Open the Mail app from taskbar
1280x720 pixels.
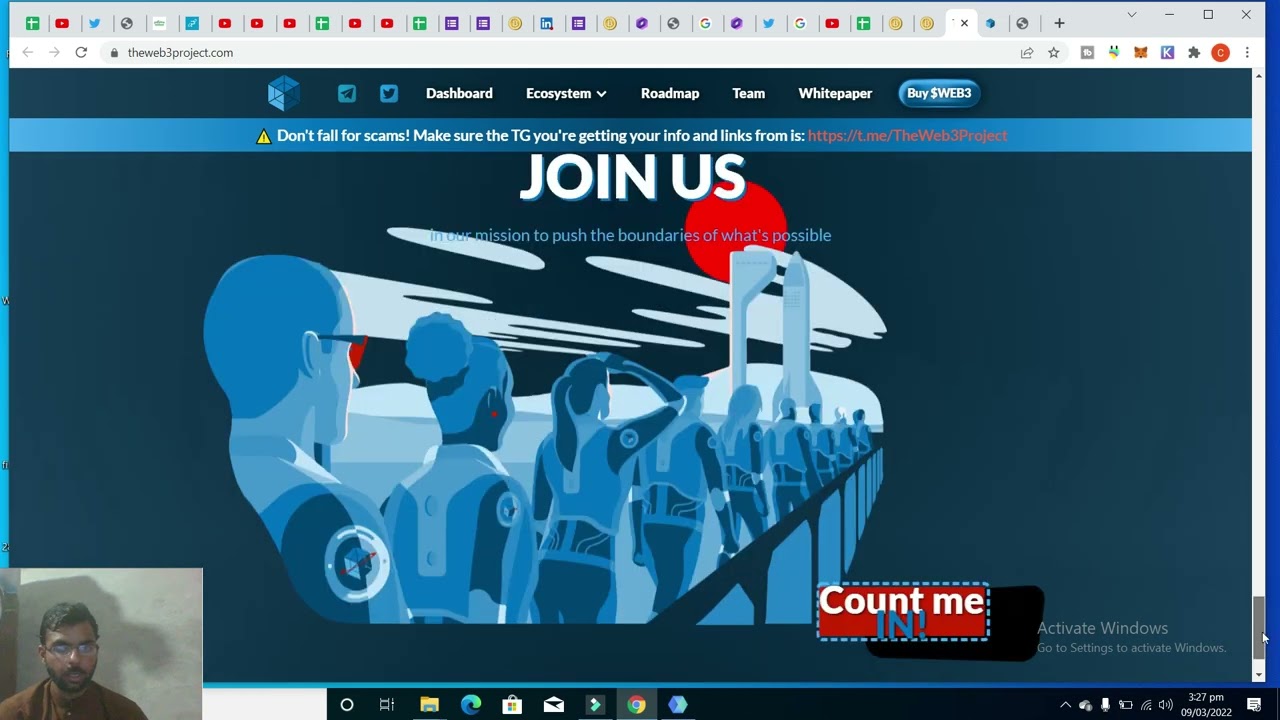pyautogui.click(x=553, y=705)
